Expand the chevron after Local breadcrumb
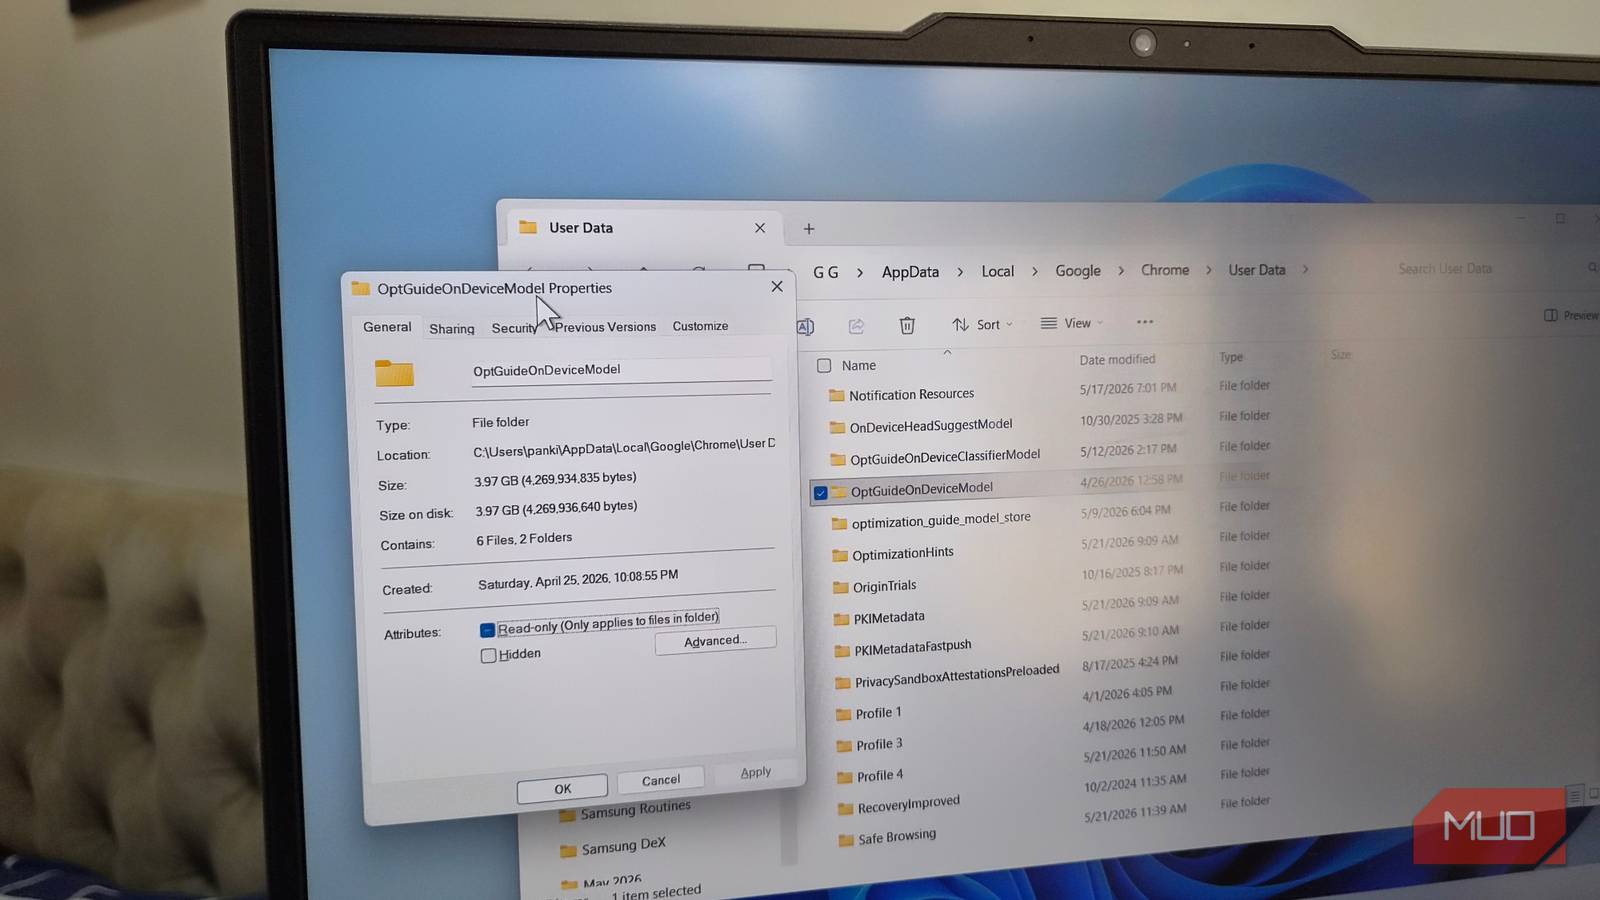 [x=1034, y=271]
